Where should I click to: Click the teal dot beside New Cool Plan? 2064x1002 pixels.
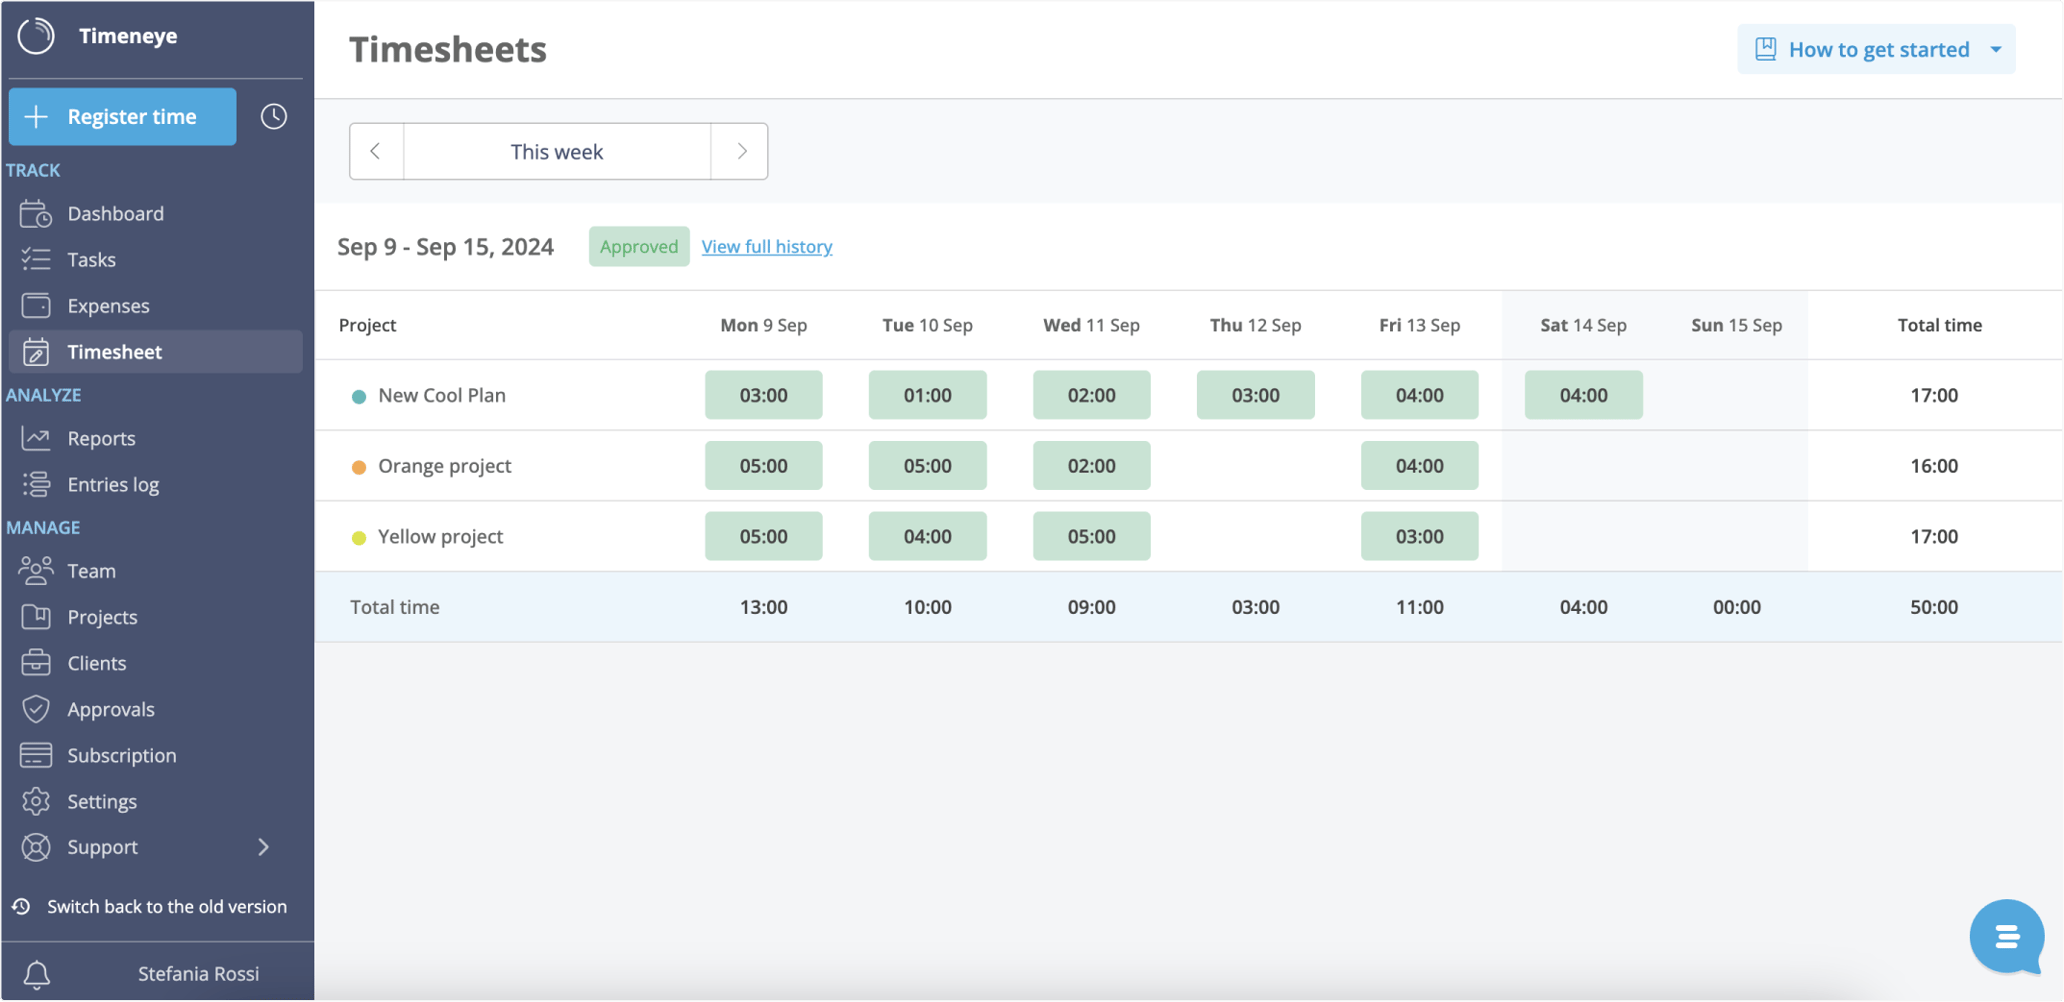[x=359, y=395]
